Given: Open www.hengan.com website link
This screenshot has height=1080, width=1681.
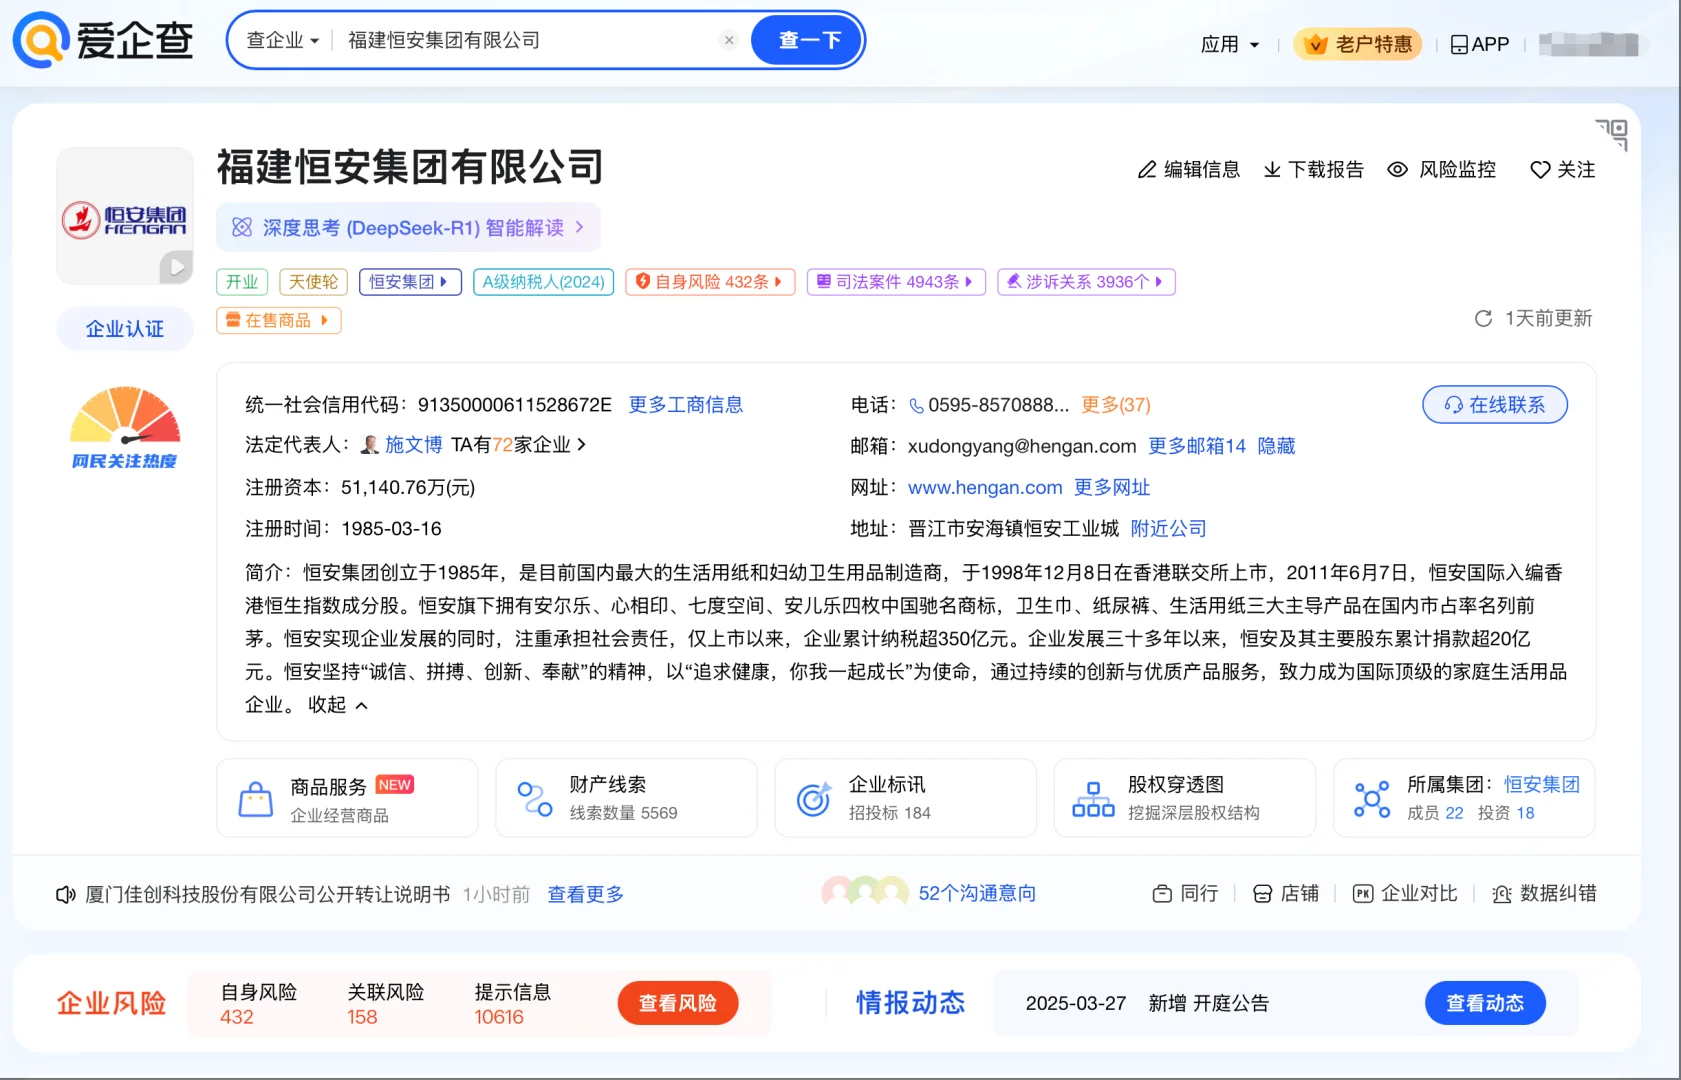Looking at the screenshot, I should (x=985, y=488).
